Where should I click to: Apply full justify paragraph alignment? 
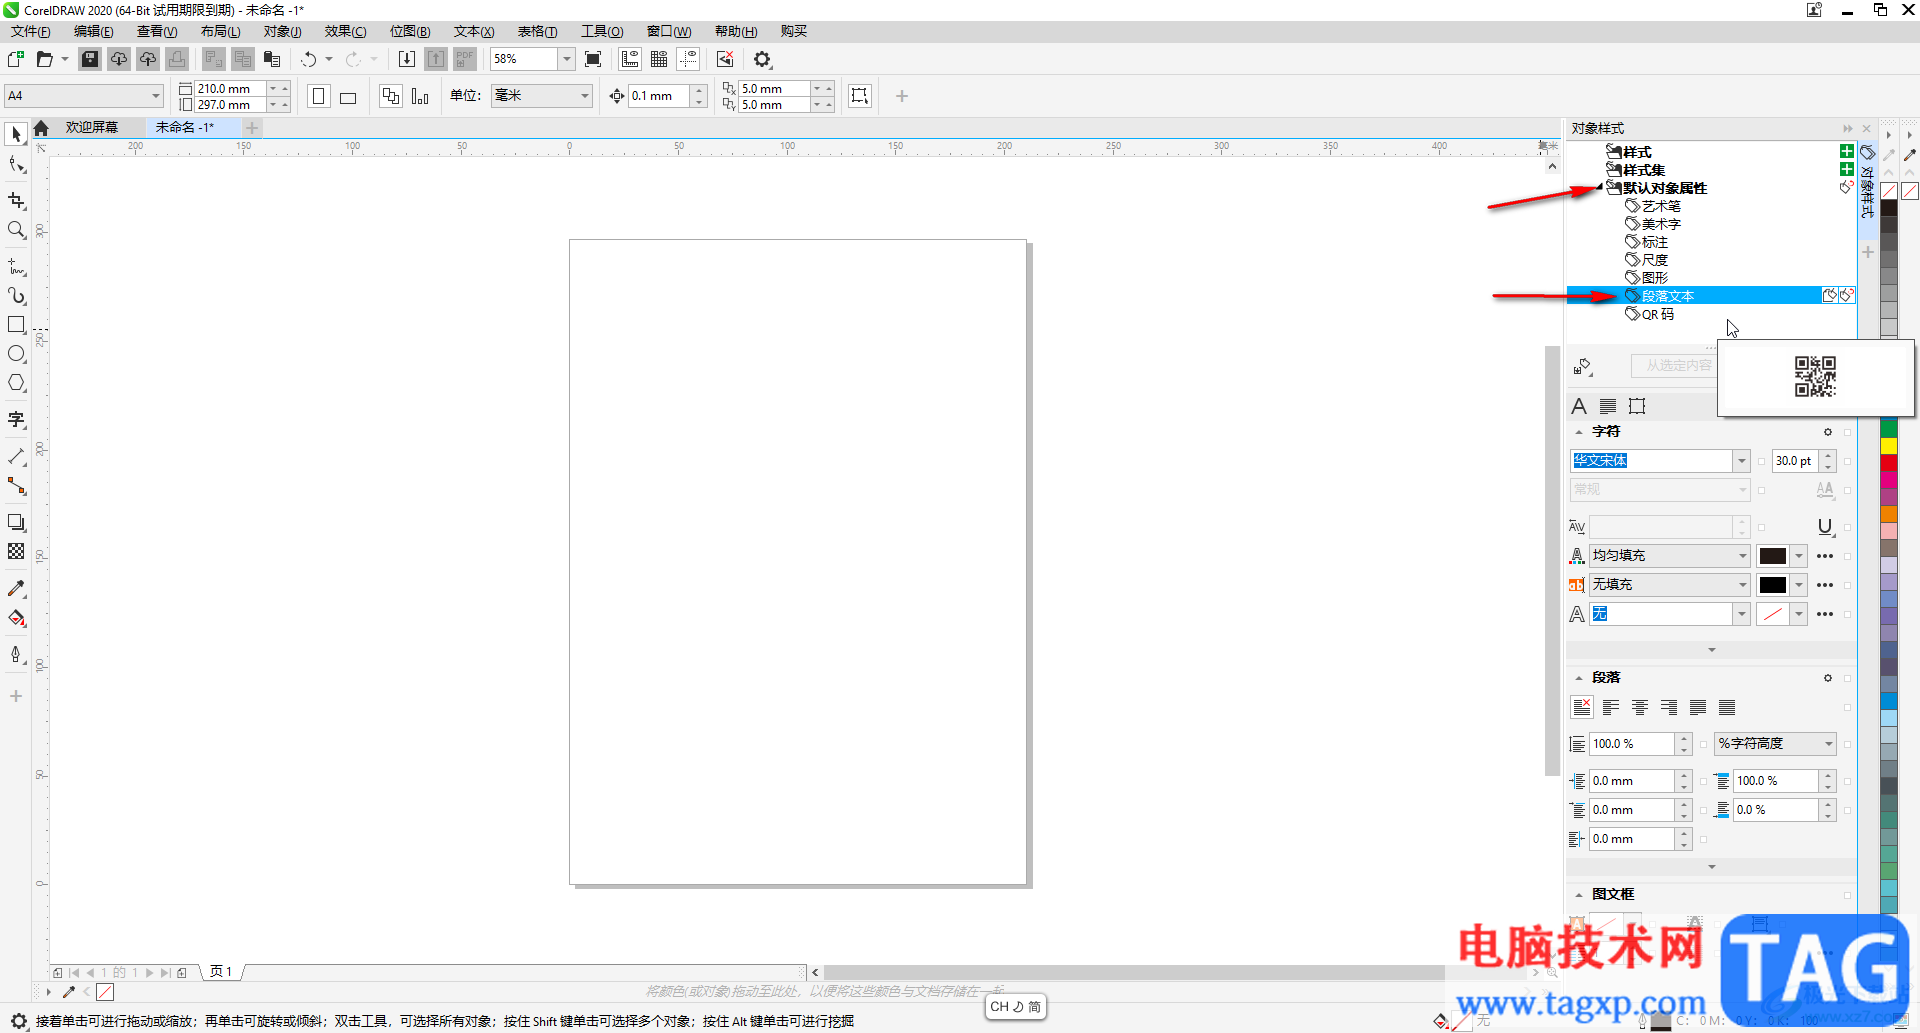pos(1698,708)
